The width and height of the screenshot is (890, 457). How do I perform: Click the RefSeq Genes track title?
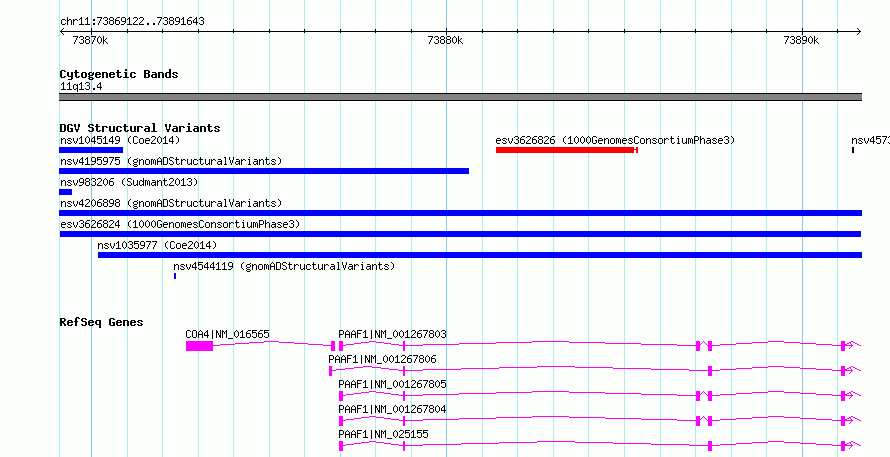pos(102,322)
